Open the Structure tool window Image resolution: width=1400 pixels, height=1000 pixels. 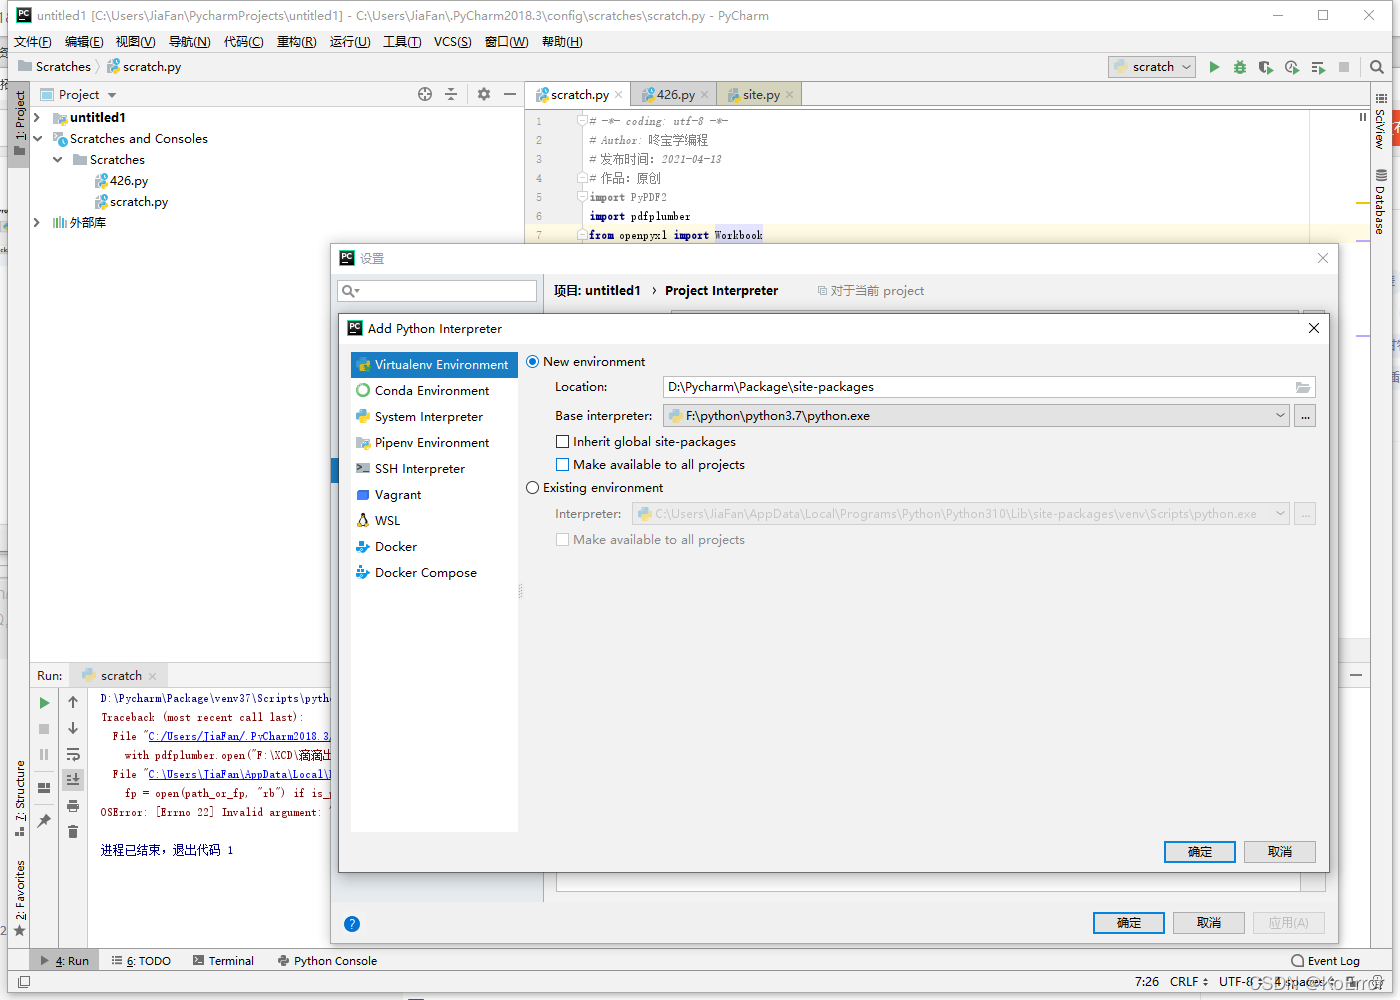20,798
